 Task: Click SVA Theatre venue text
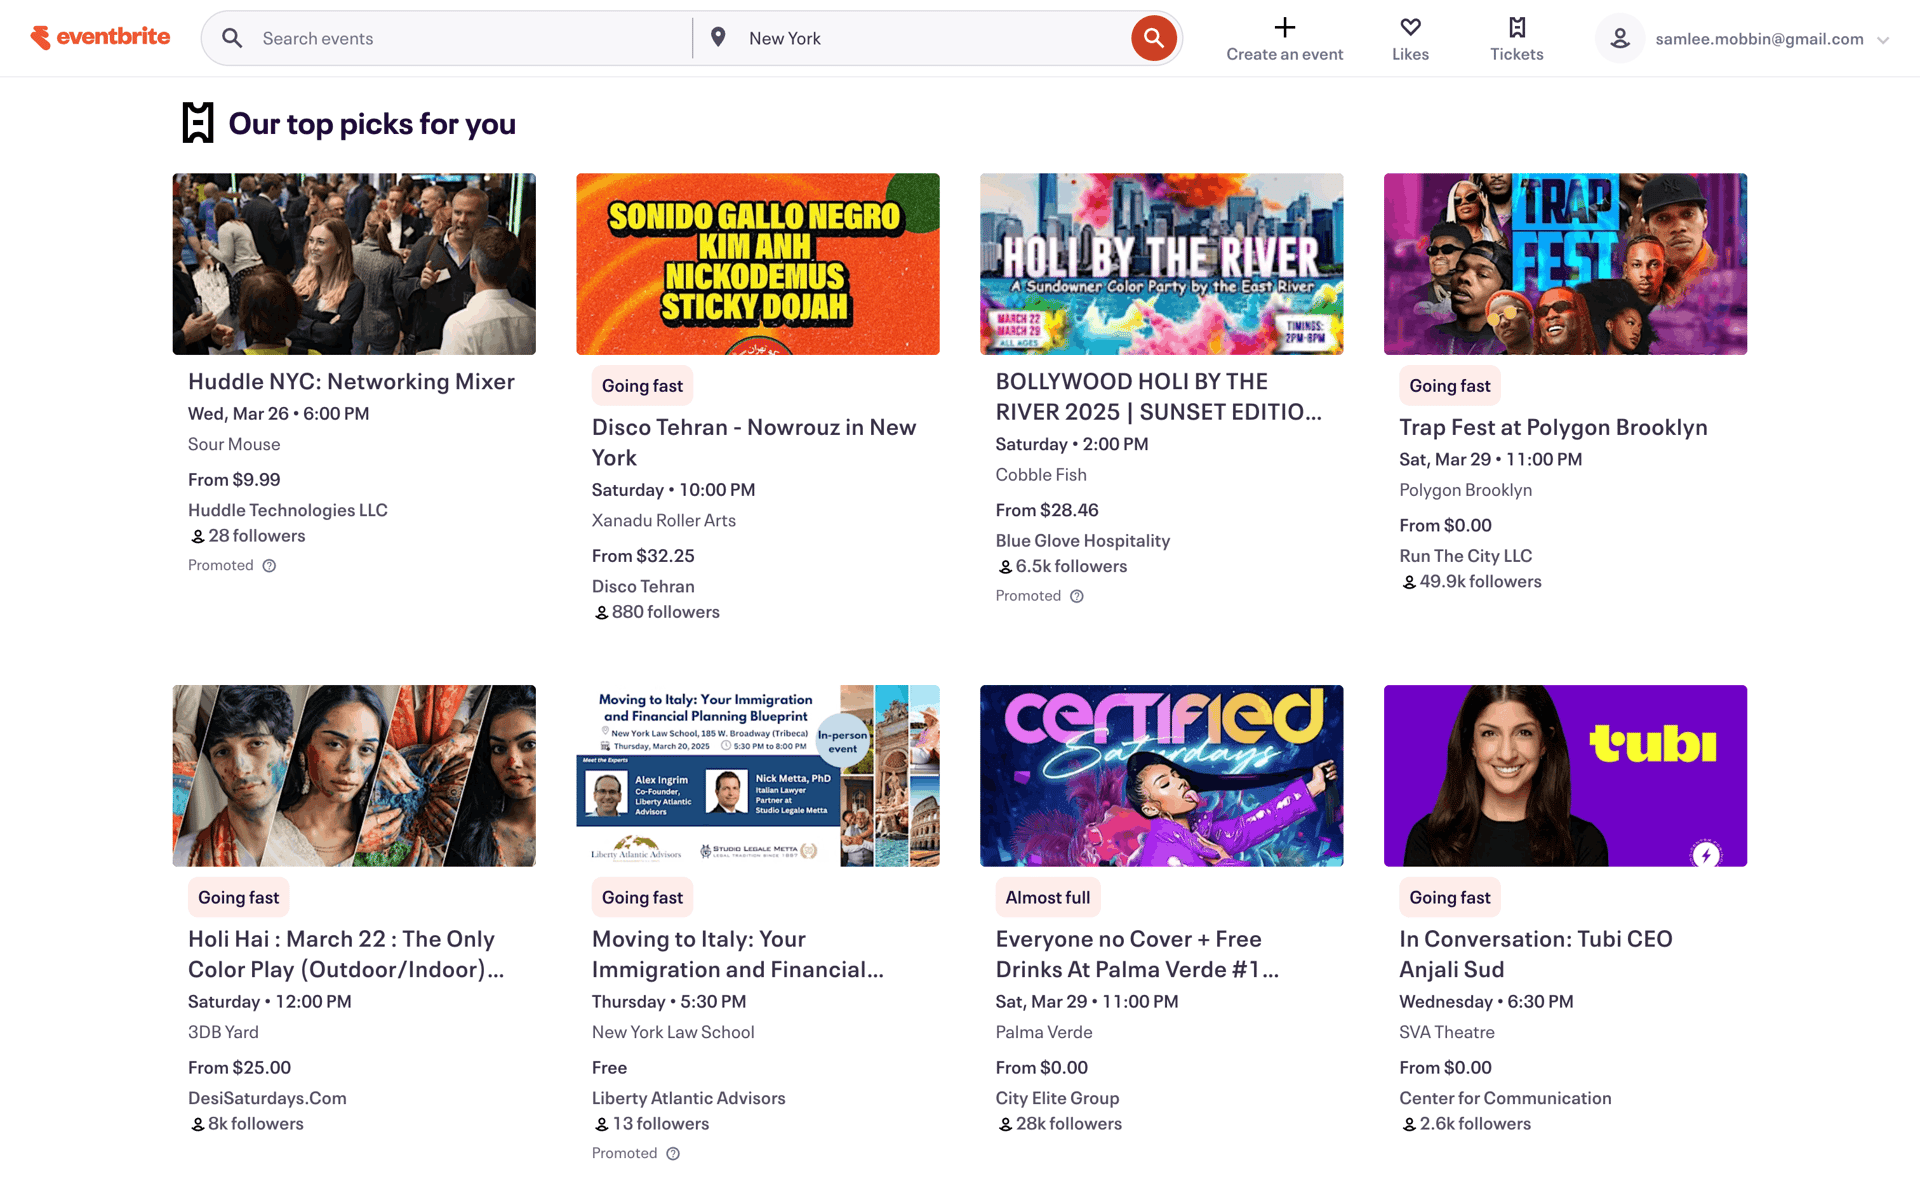tap(1447, 1032)
